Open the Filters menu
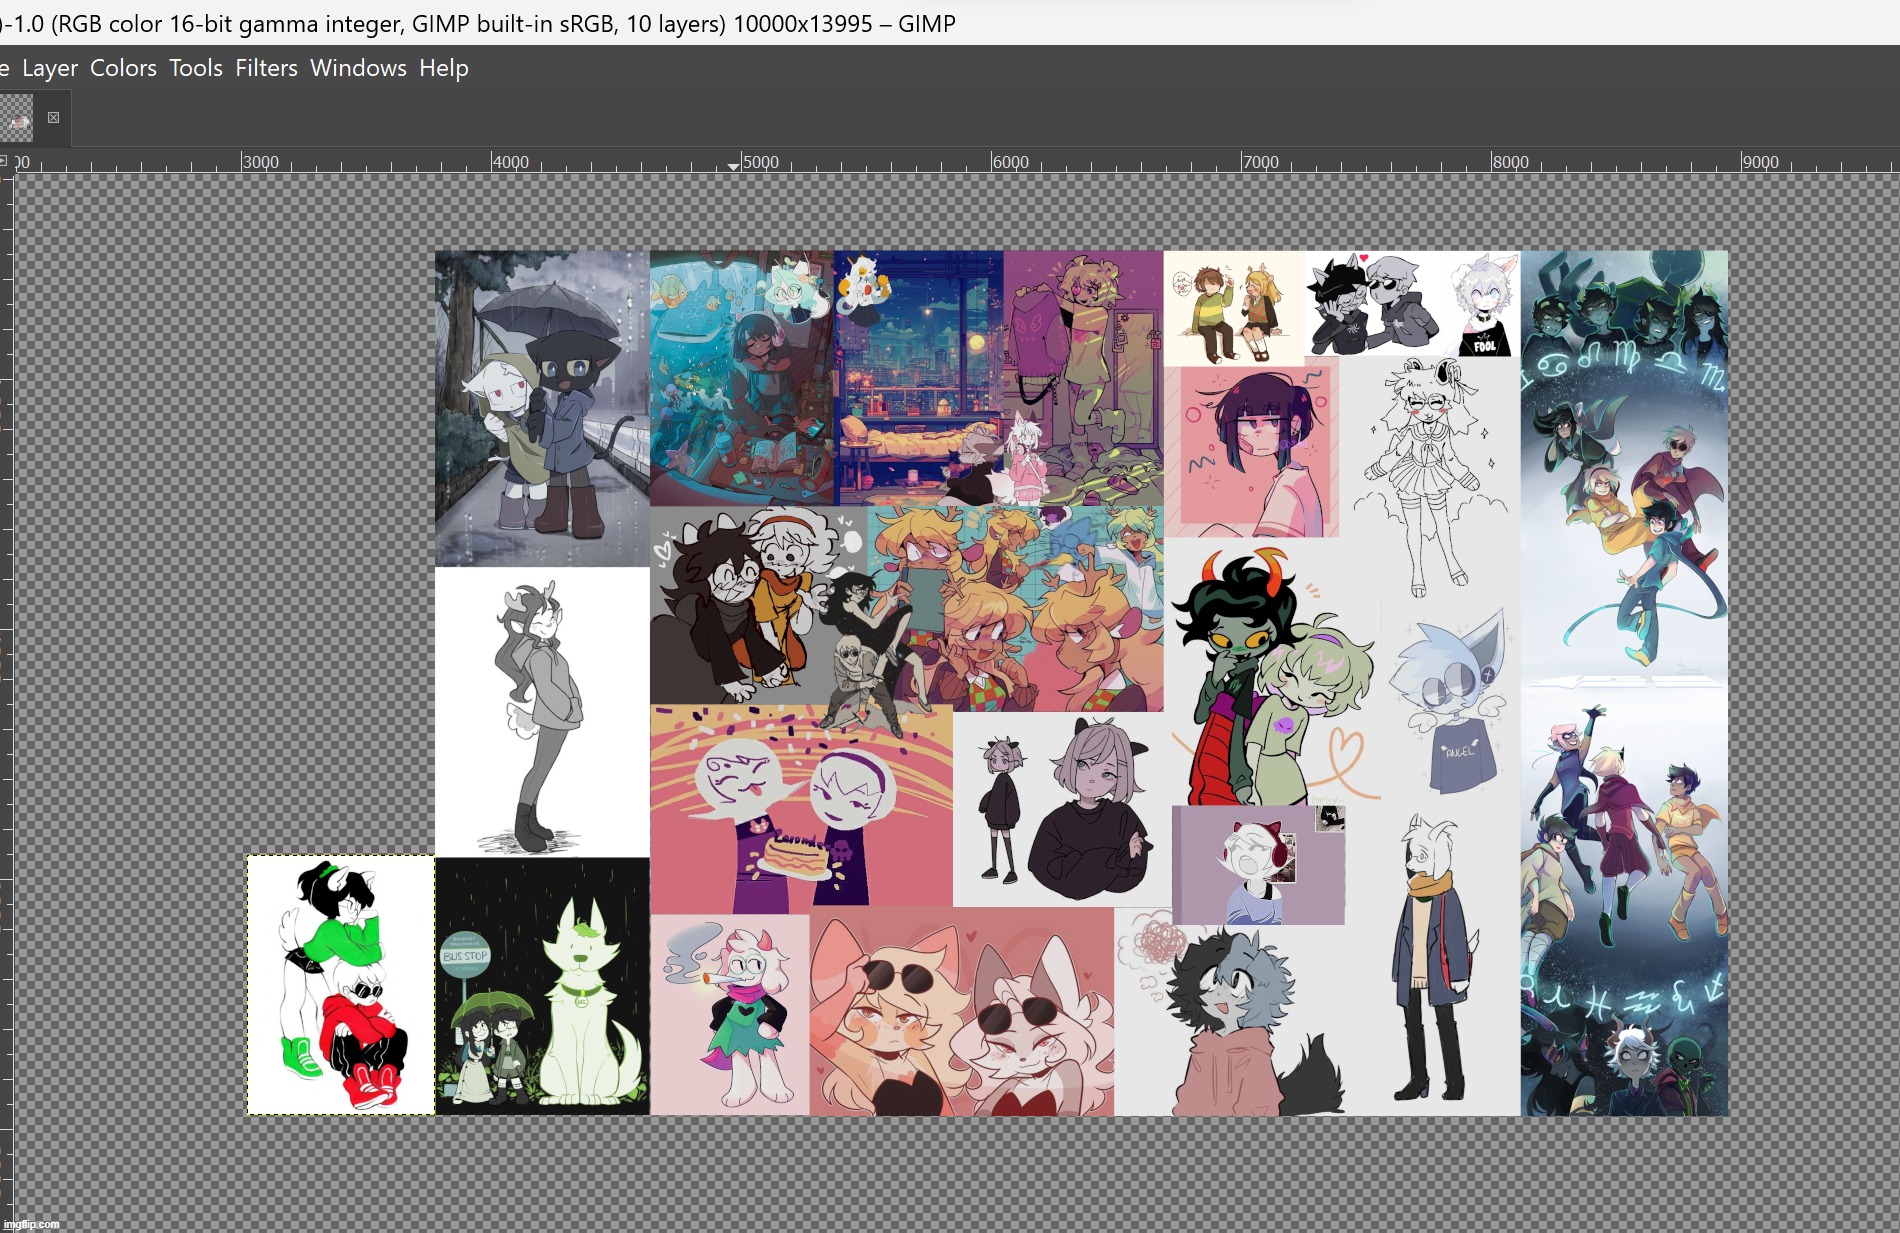 point(266,68)
